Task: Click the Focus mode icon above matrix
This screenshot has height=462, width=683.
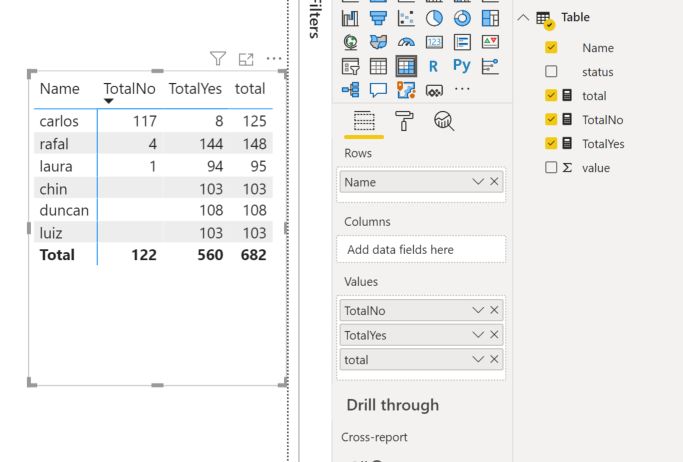Action: point(246,59)
